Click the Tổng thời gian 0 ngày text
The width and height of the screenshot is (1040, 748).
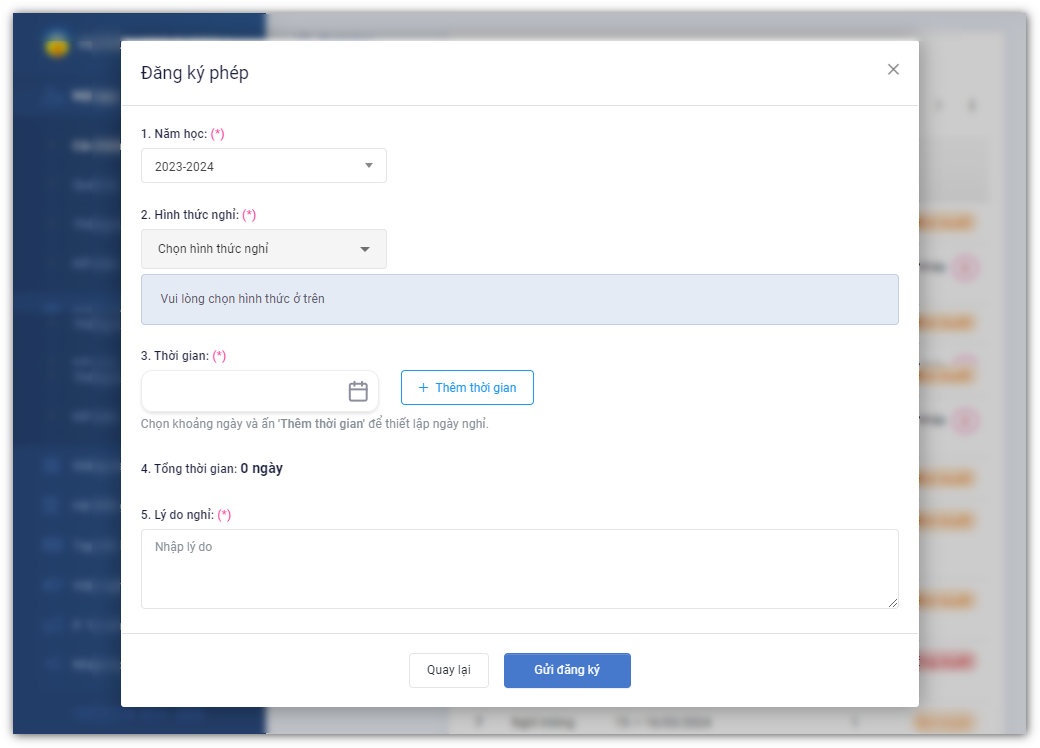(212, 469)
